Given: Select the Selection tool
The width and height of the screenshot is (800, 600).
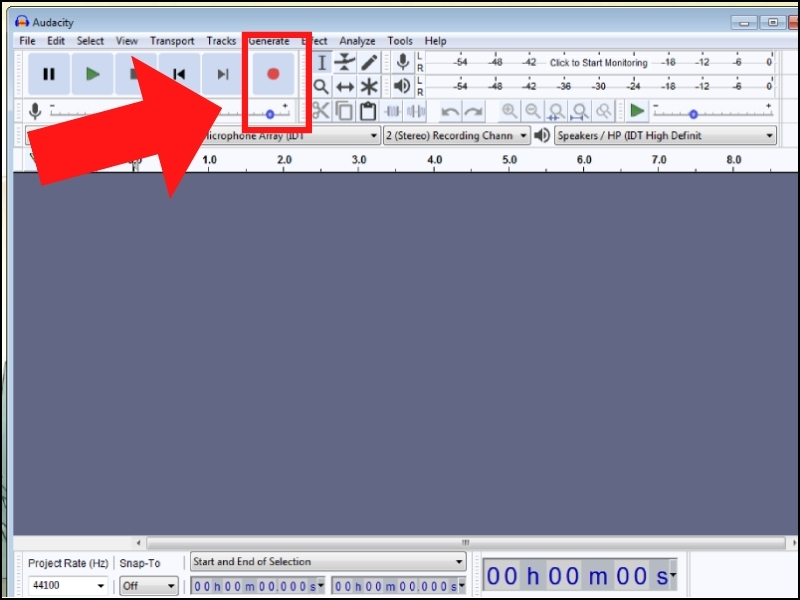Looking at the screenshot, I should (x=322, y=62).
